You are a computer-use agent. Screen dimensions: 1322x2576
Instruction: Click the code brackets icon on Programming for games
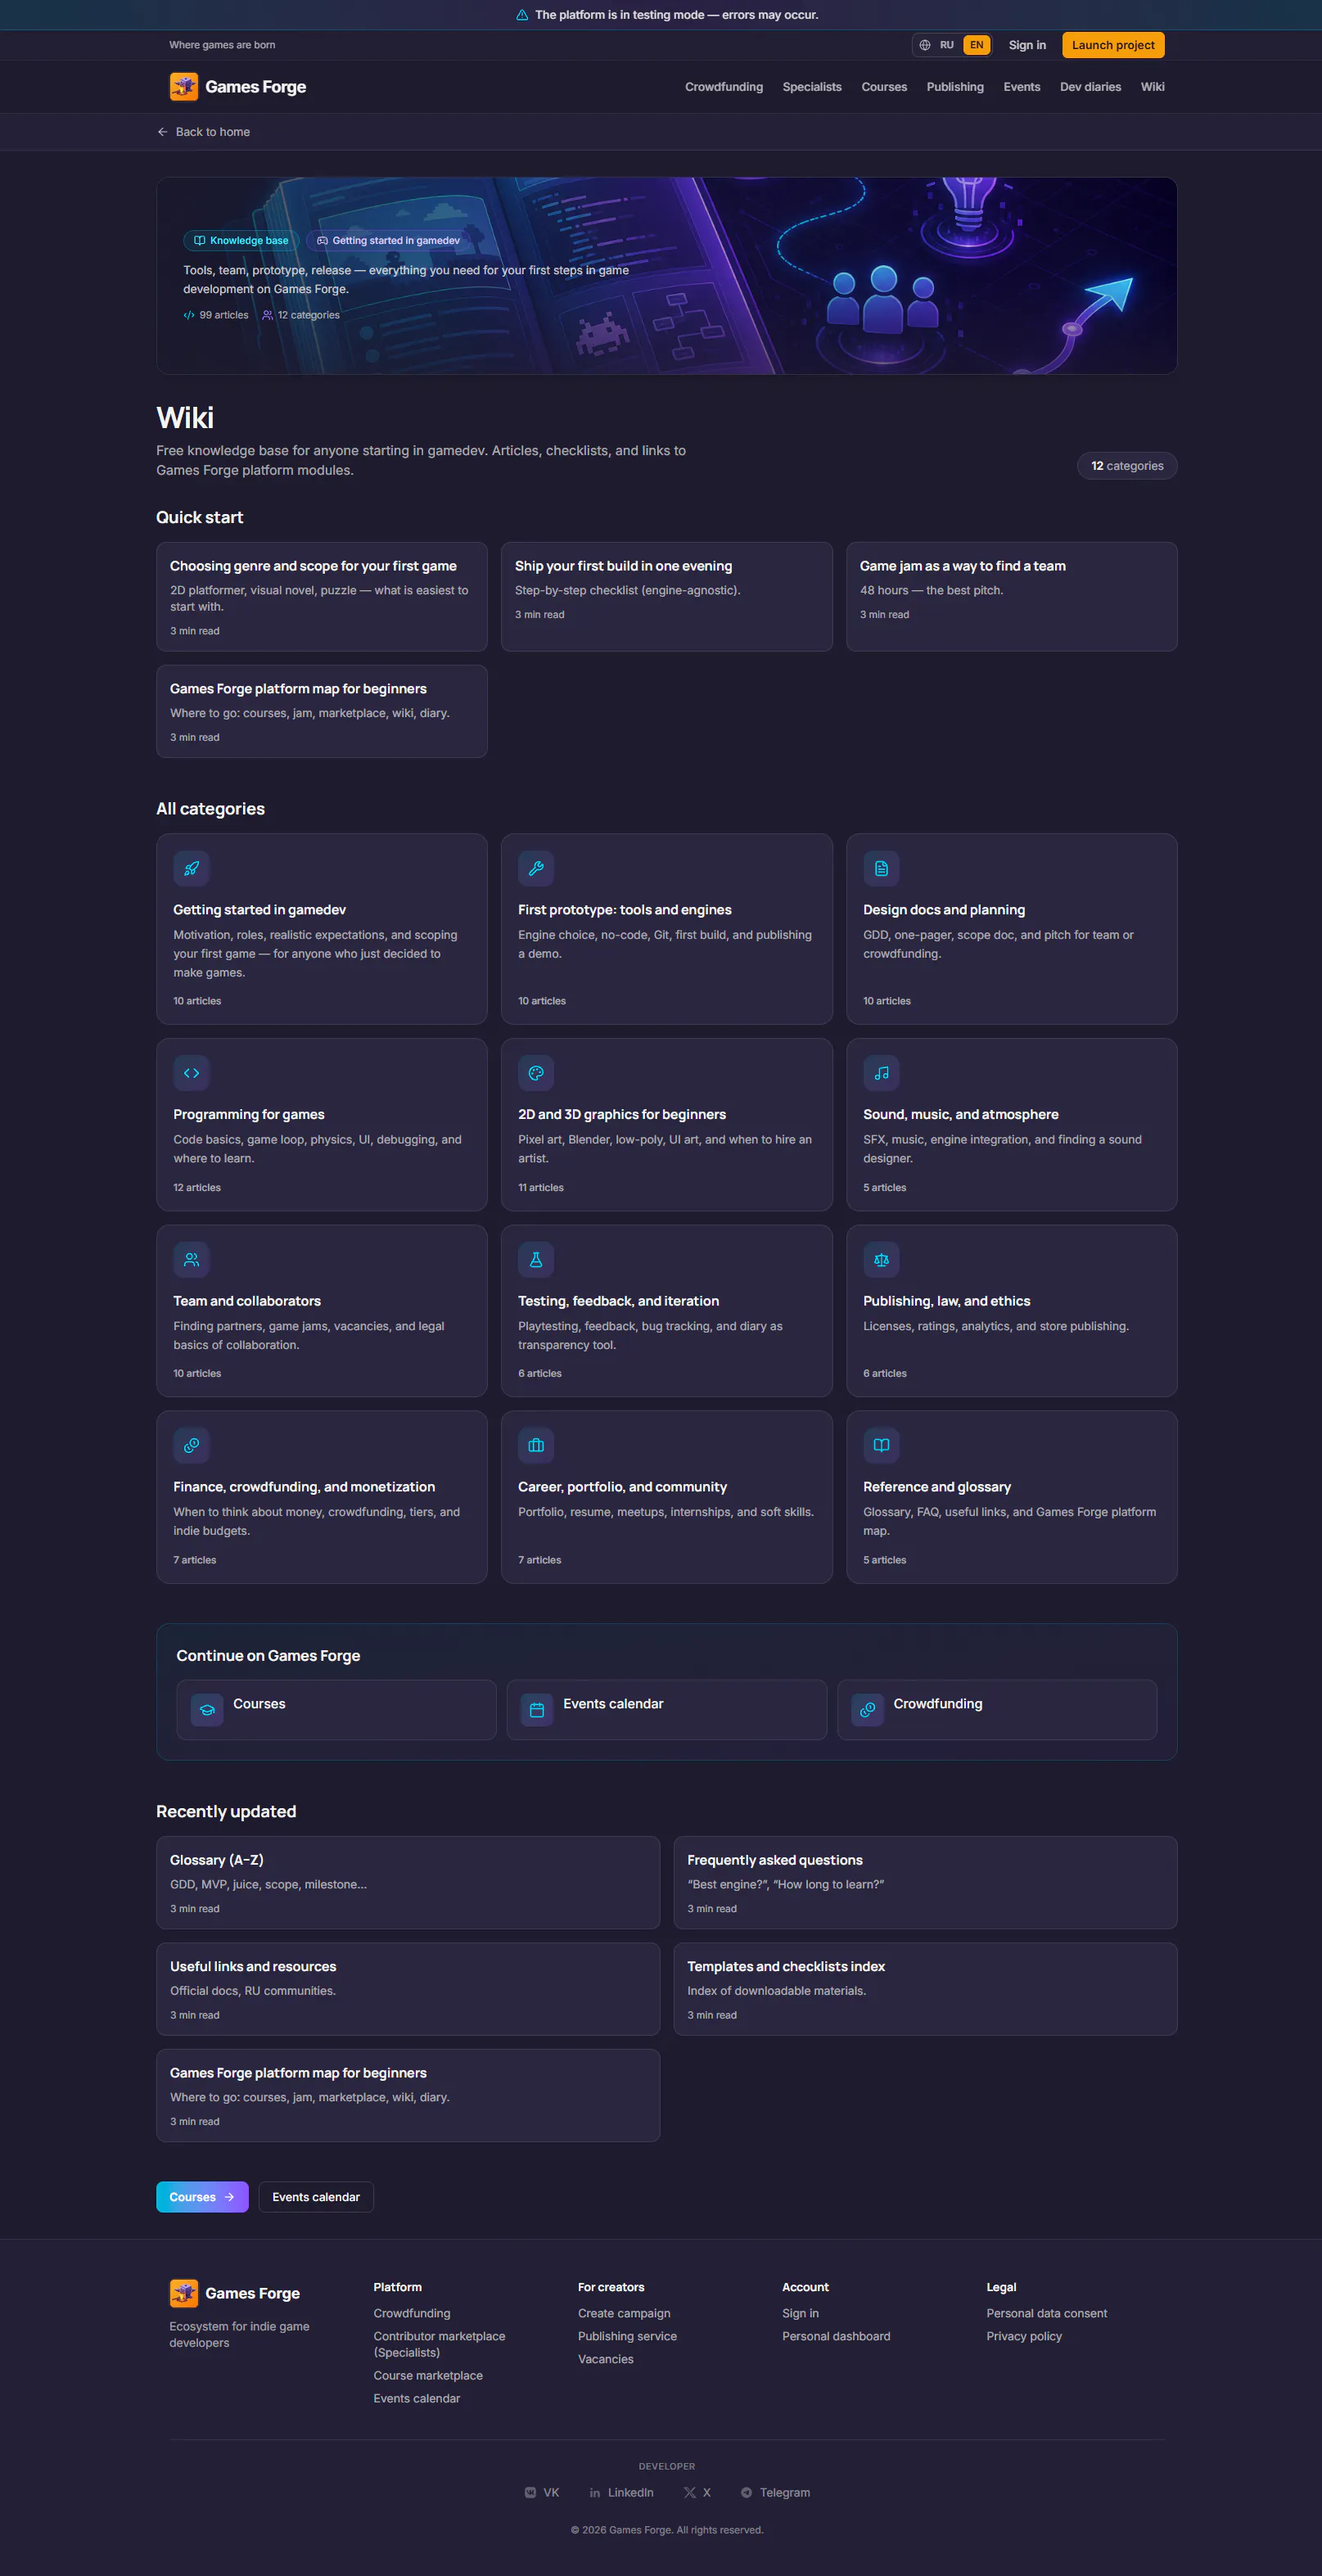[191, 1073]
